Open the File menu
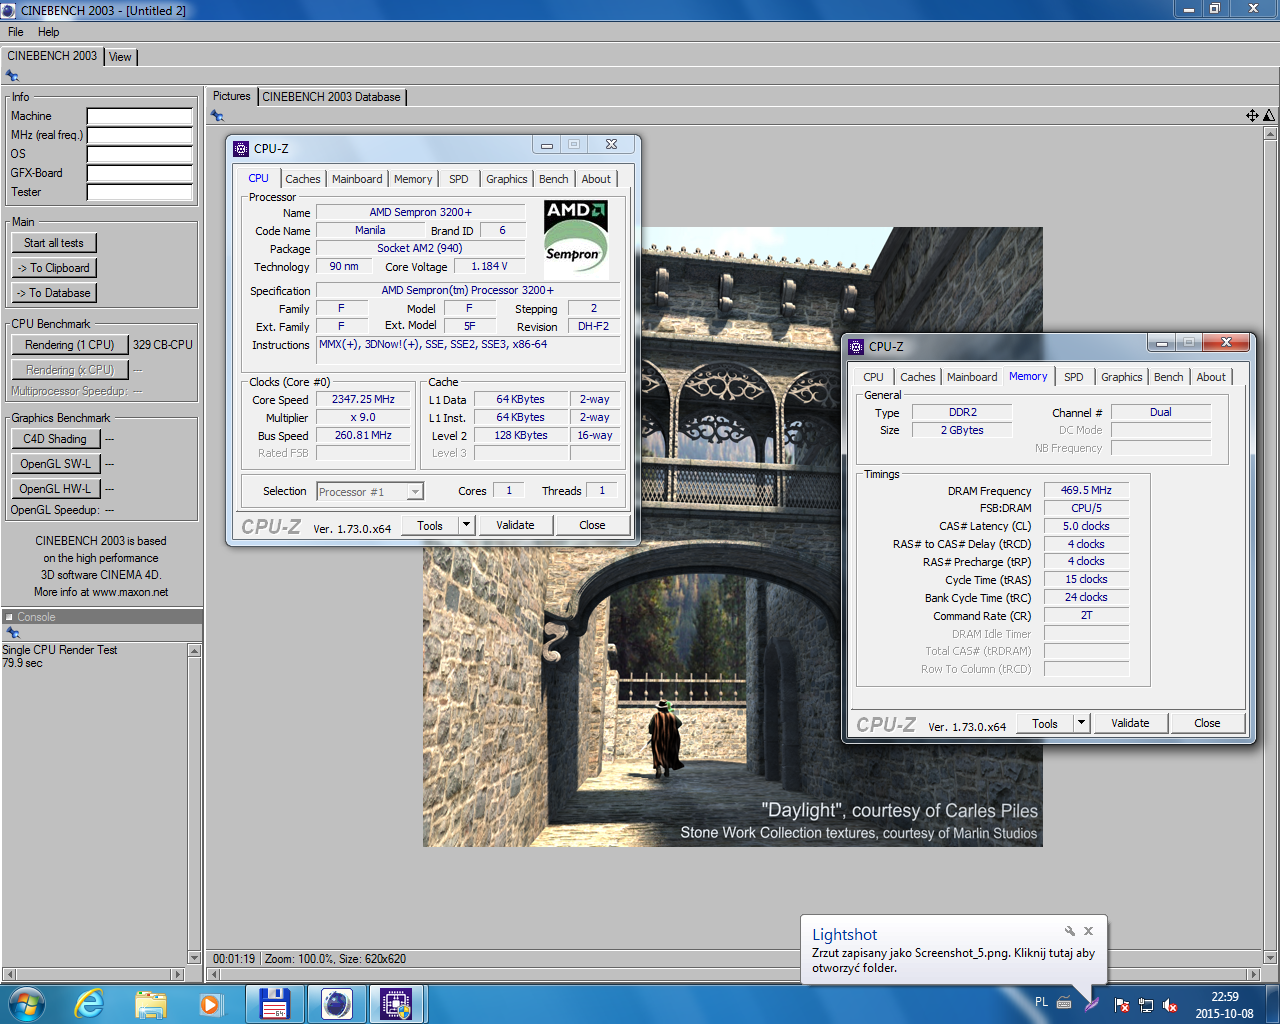Screen dimensions: 1280x1024 tap(16, 32)
